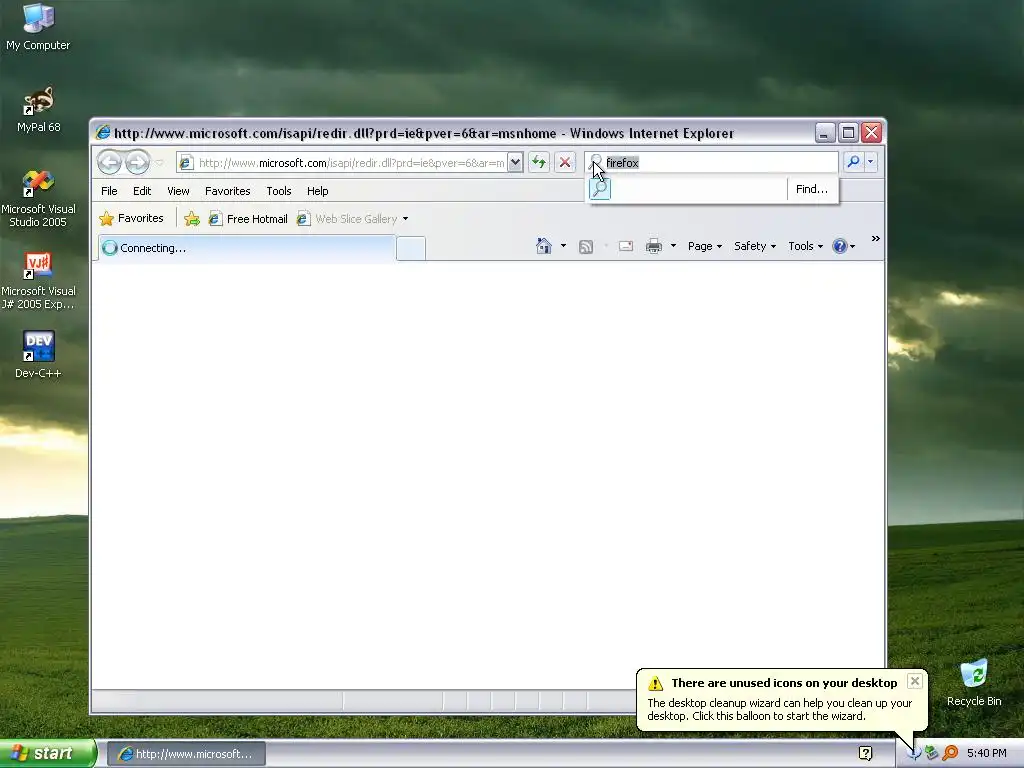Expand the Help icon dropdown arrow
Screen dimensions: 1024x768
pyautogui.click(x=852, y=246)
